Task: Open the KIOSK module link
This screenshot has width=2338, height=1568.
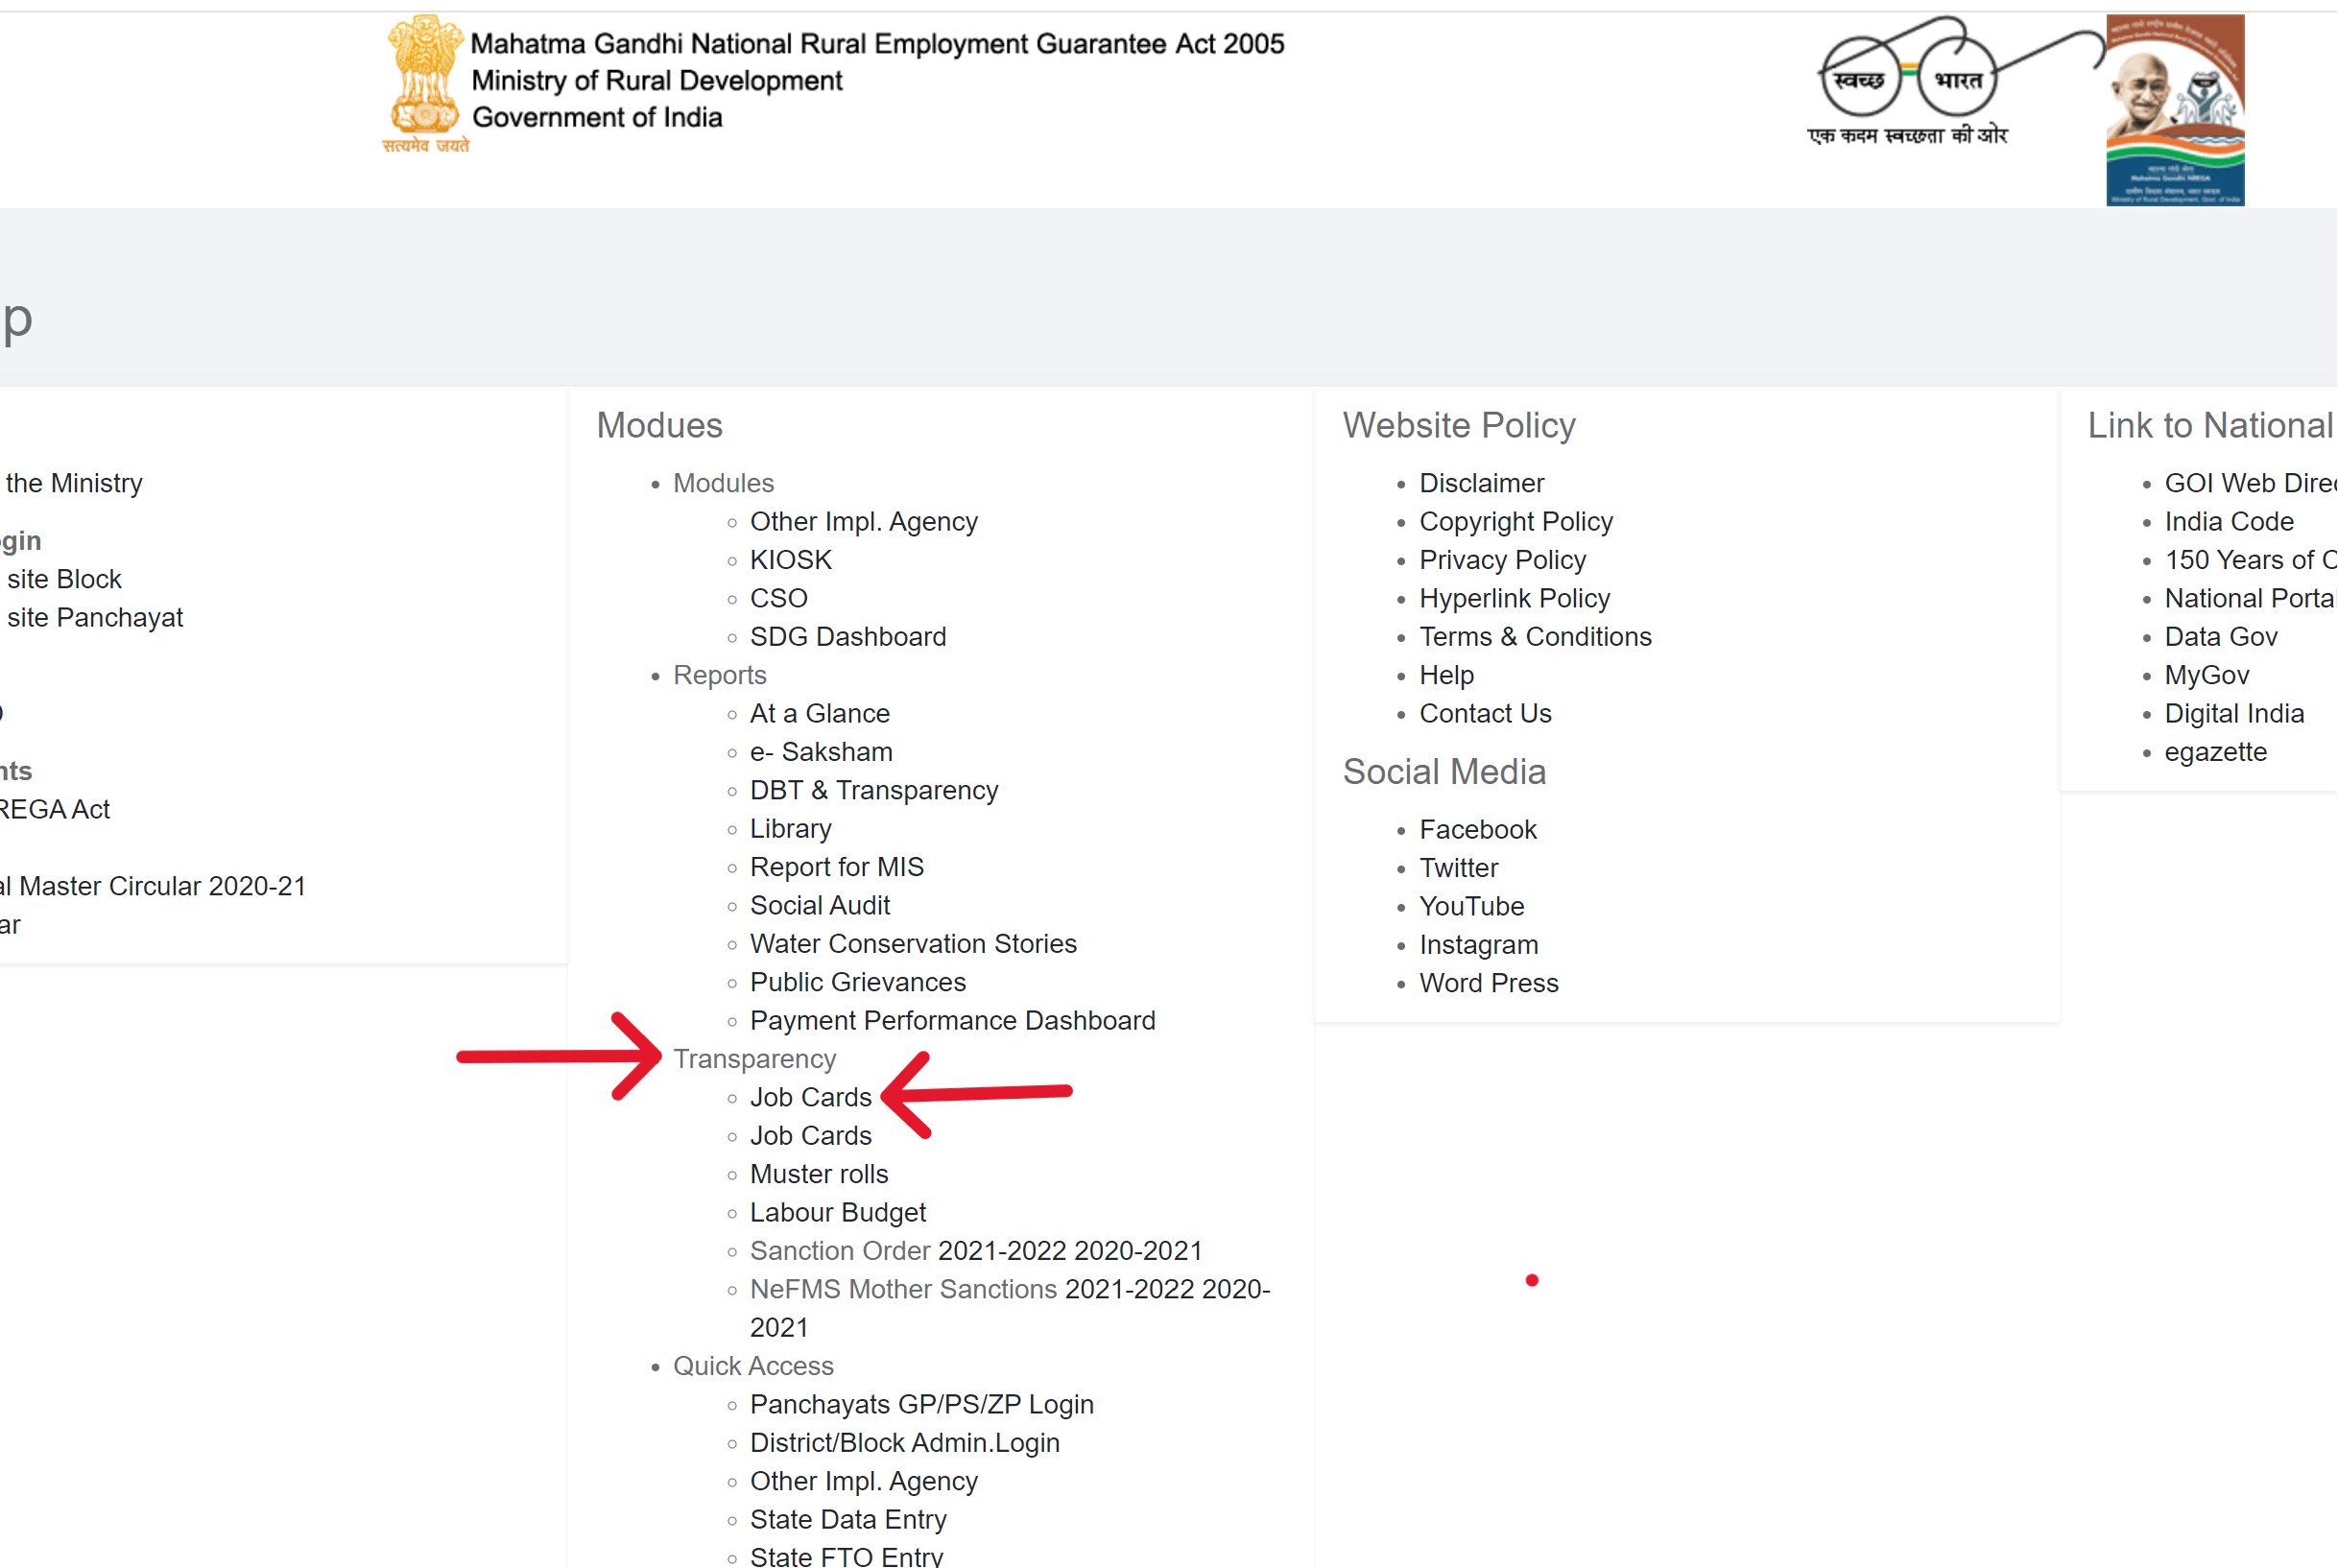Action: (x=790, y=560)
